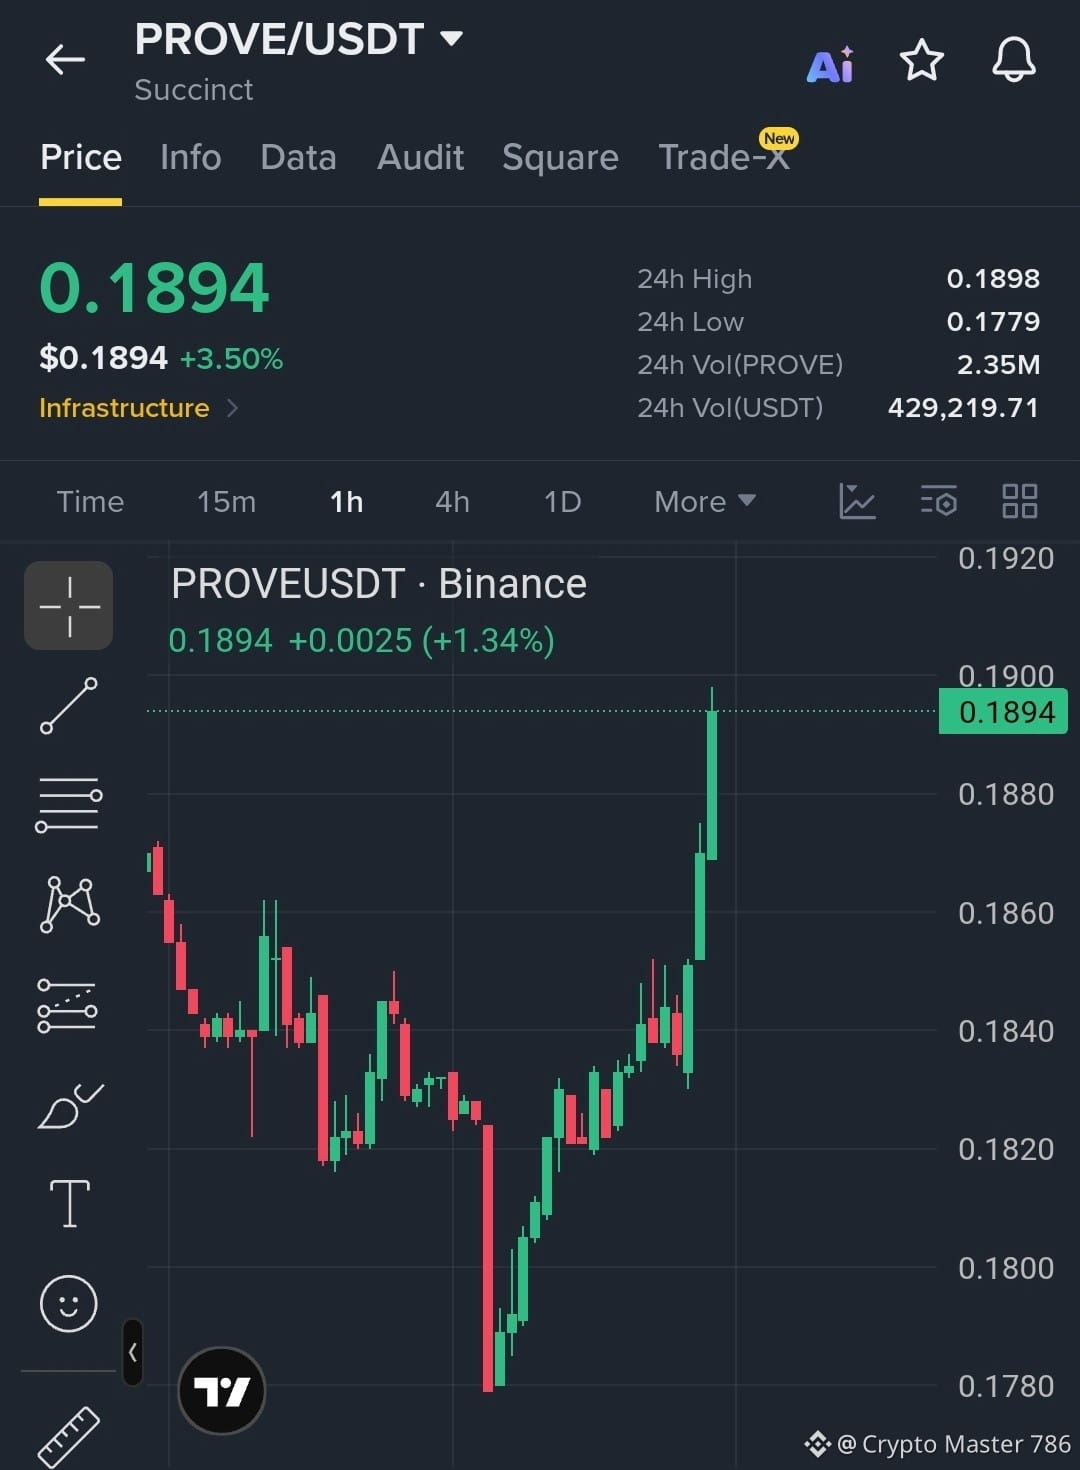The height and width of the screenshot is (1470, 1080).
Task: Choose the horizontal lines tool
Action: 69,804
